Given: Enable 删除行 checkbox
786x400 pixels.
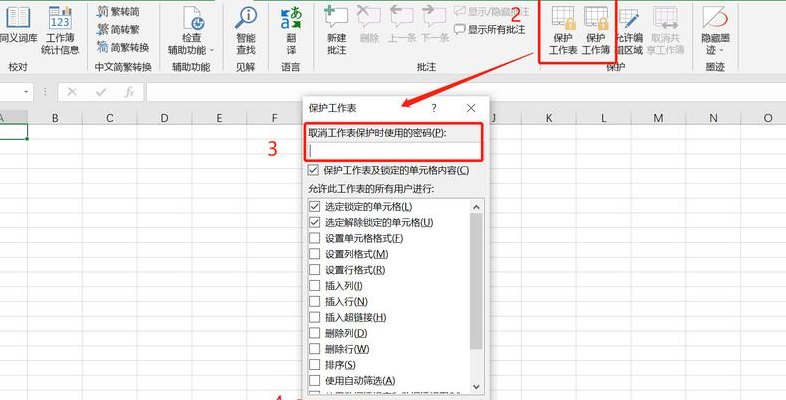Looking at the screenshot, I should tap(314, 349).
